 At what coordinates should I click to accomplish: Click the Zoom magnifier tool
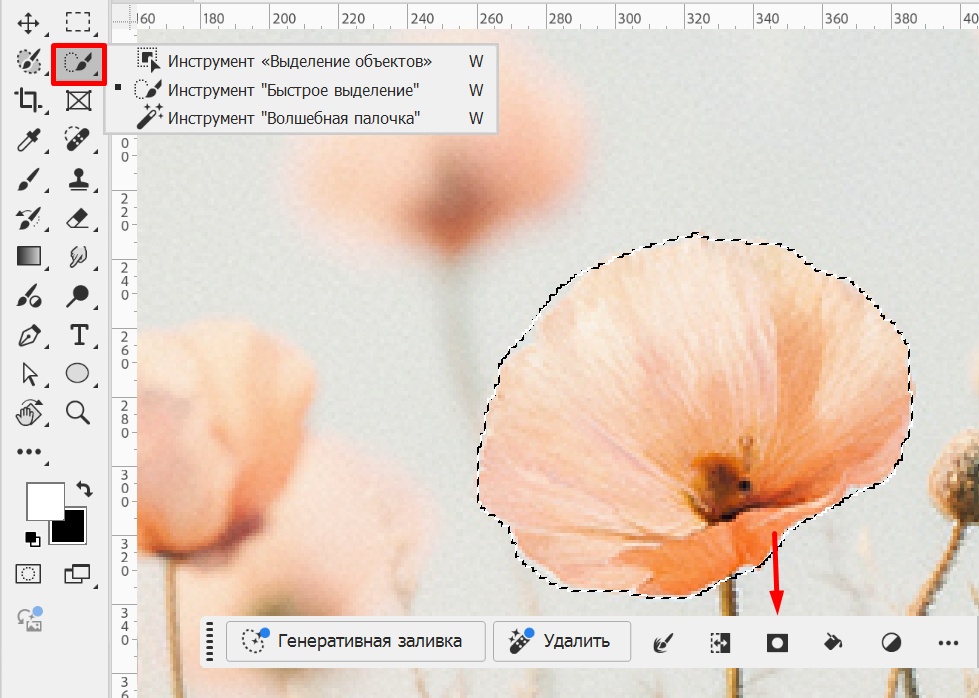pyautogui.click(x=77, y=411)
